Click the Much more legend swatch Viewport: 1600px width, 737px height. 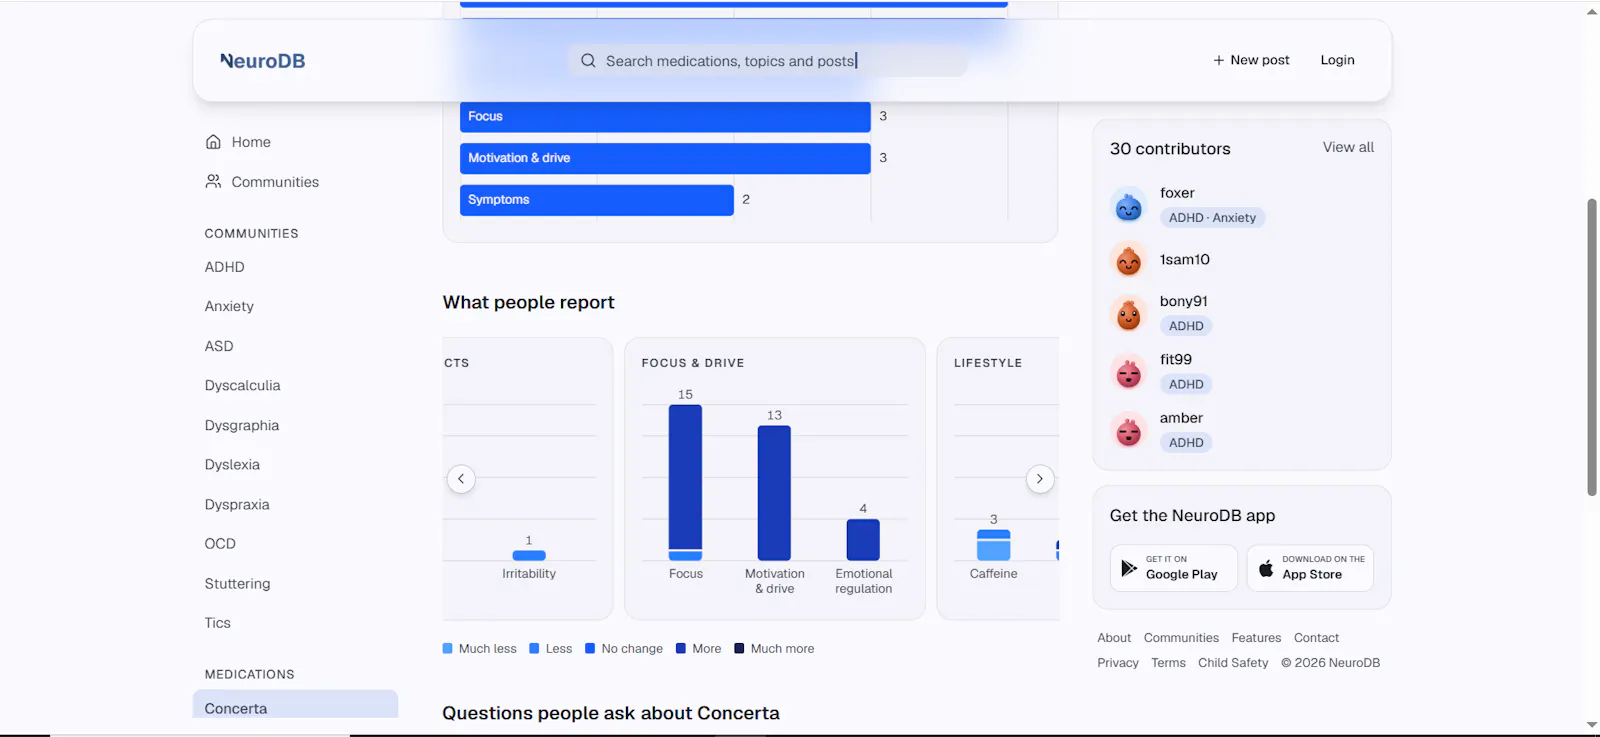(739, 649)
